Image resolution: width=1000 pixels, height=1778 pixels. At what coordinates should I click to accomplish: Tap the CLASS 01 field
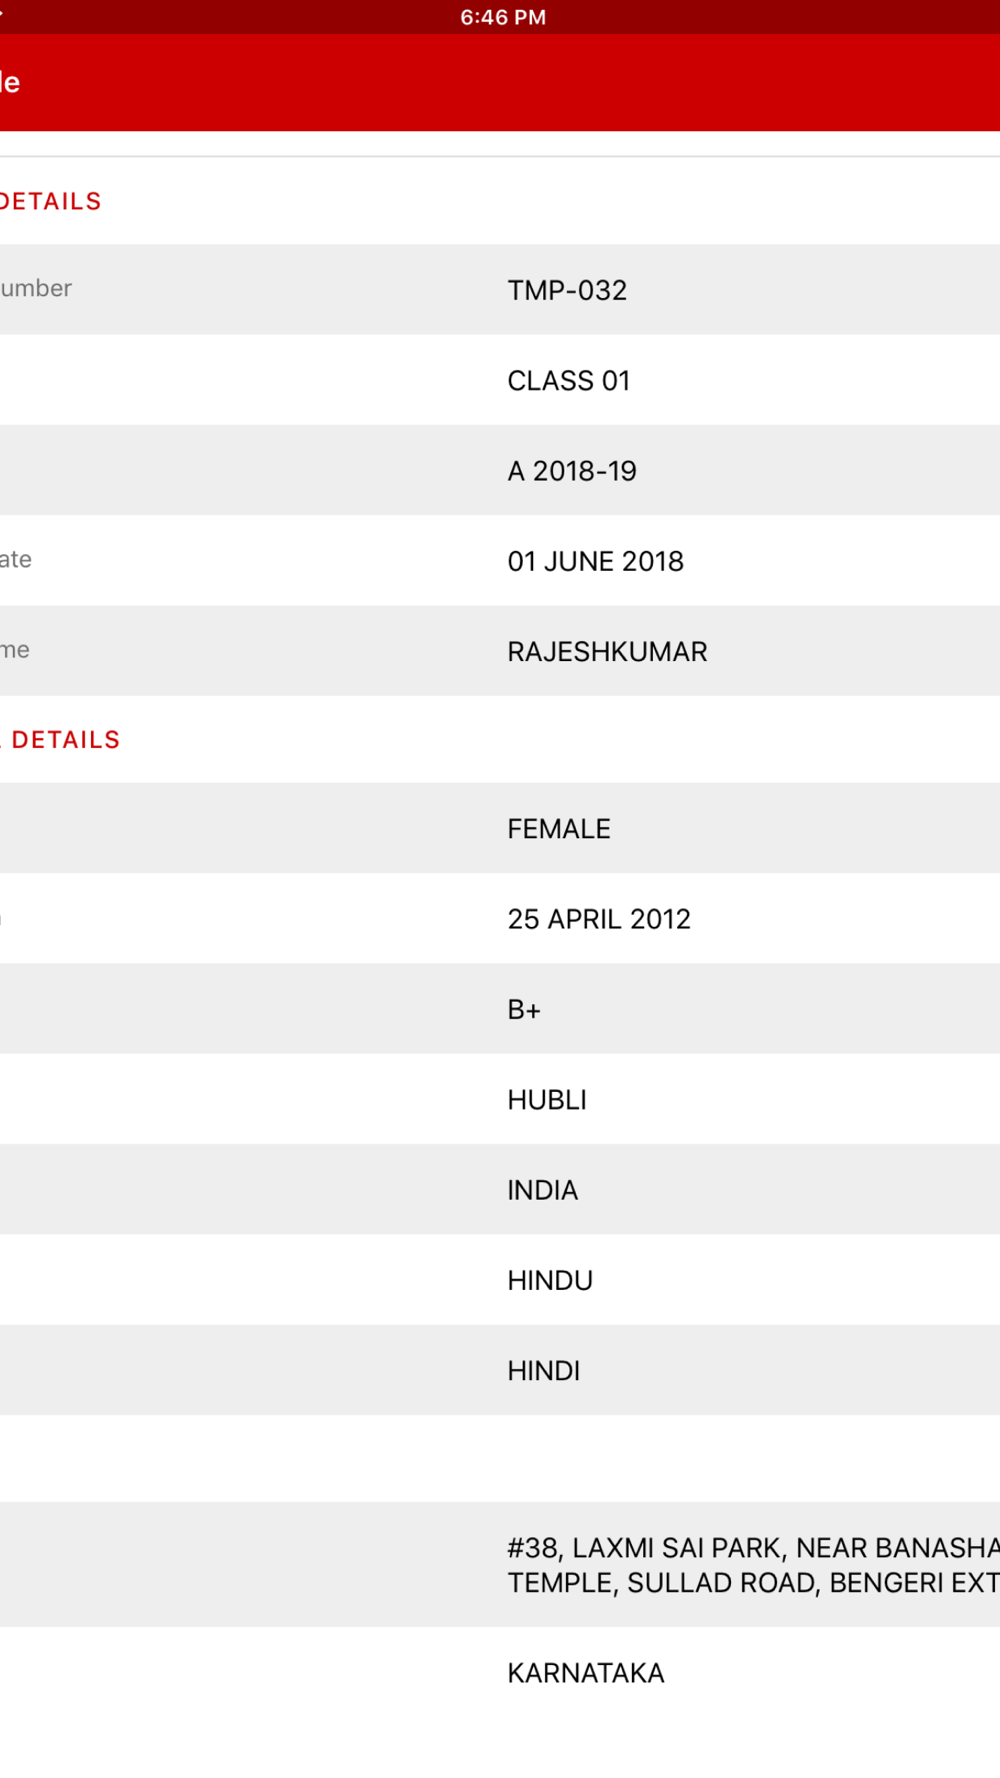coord(568,381)
